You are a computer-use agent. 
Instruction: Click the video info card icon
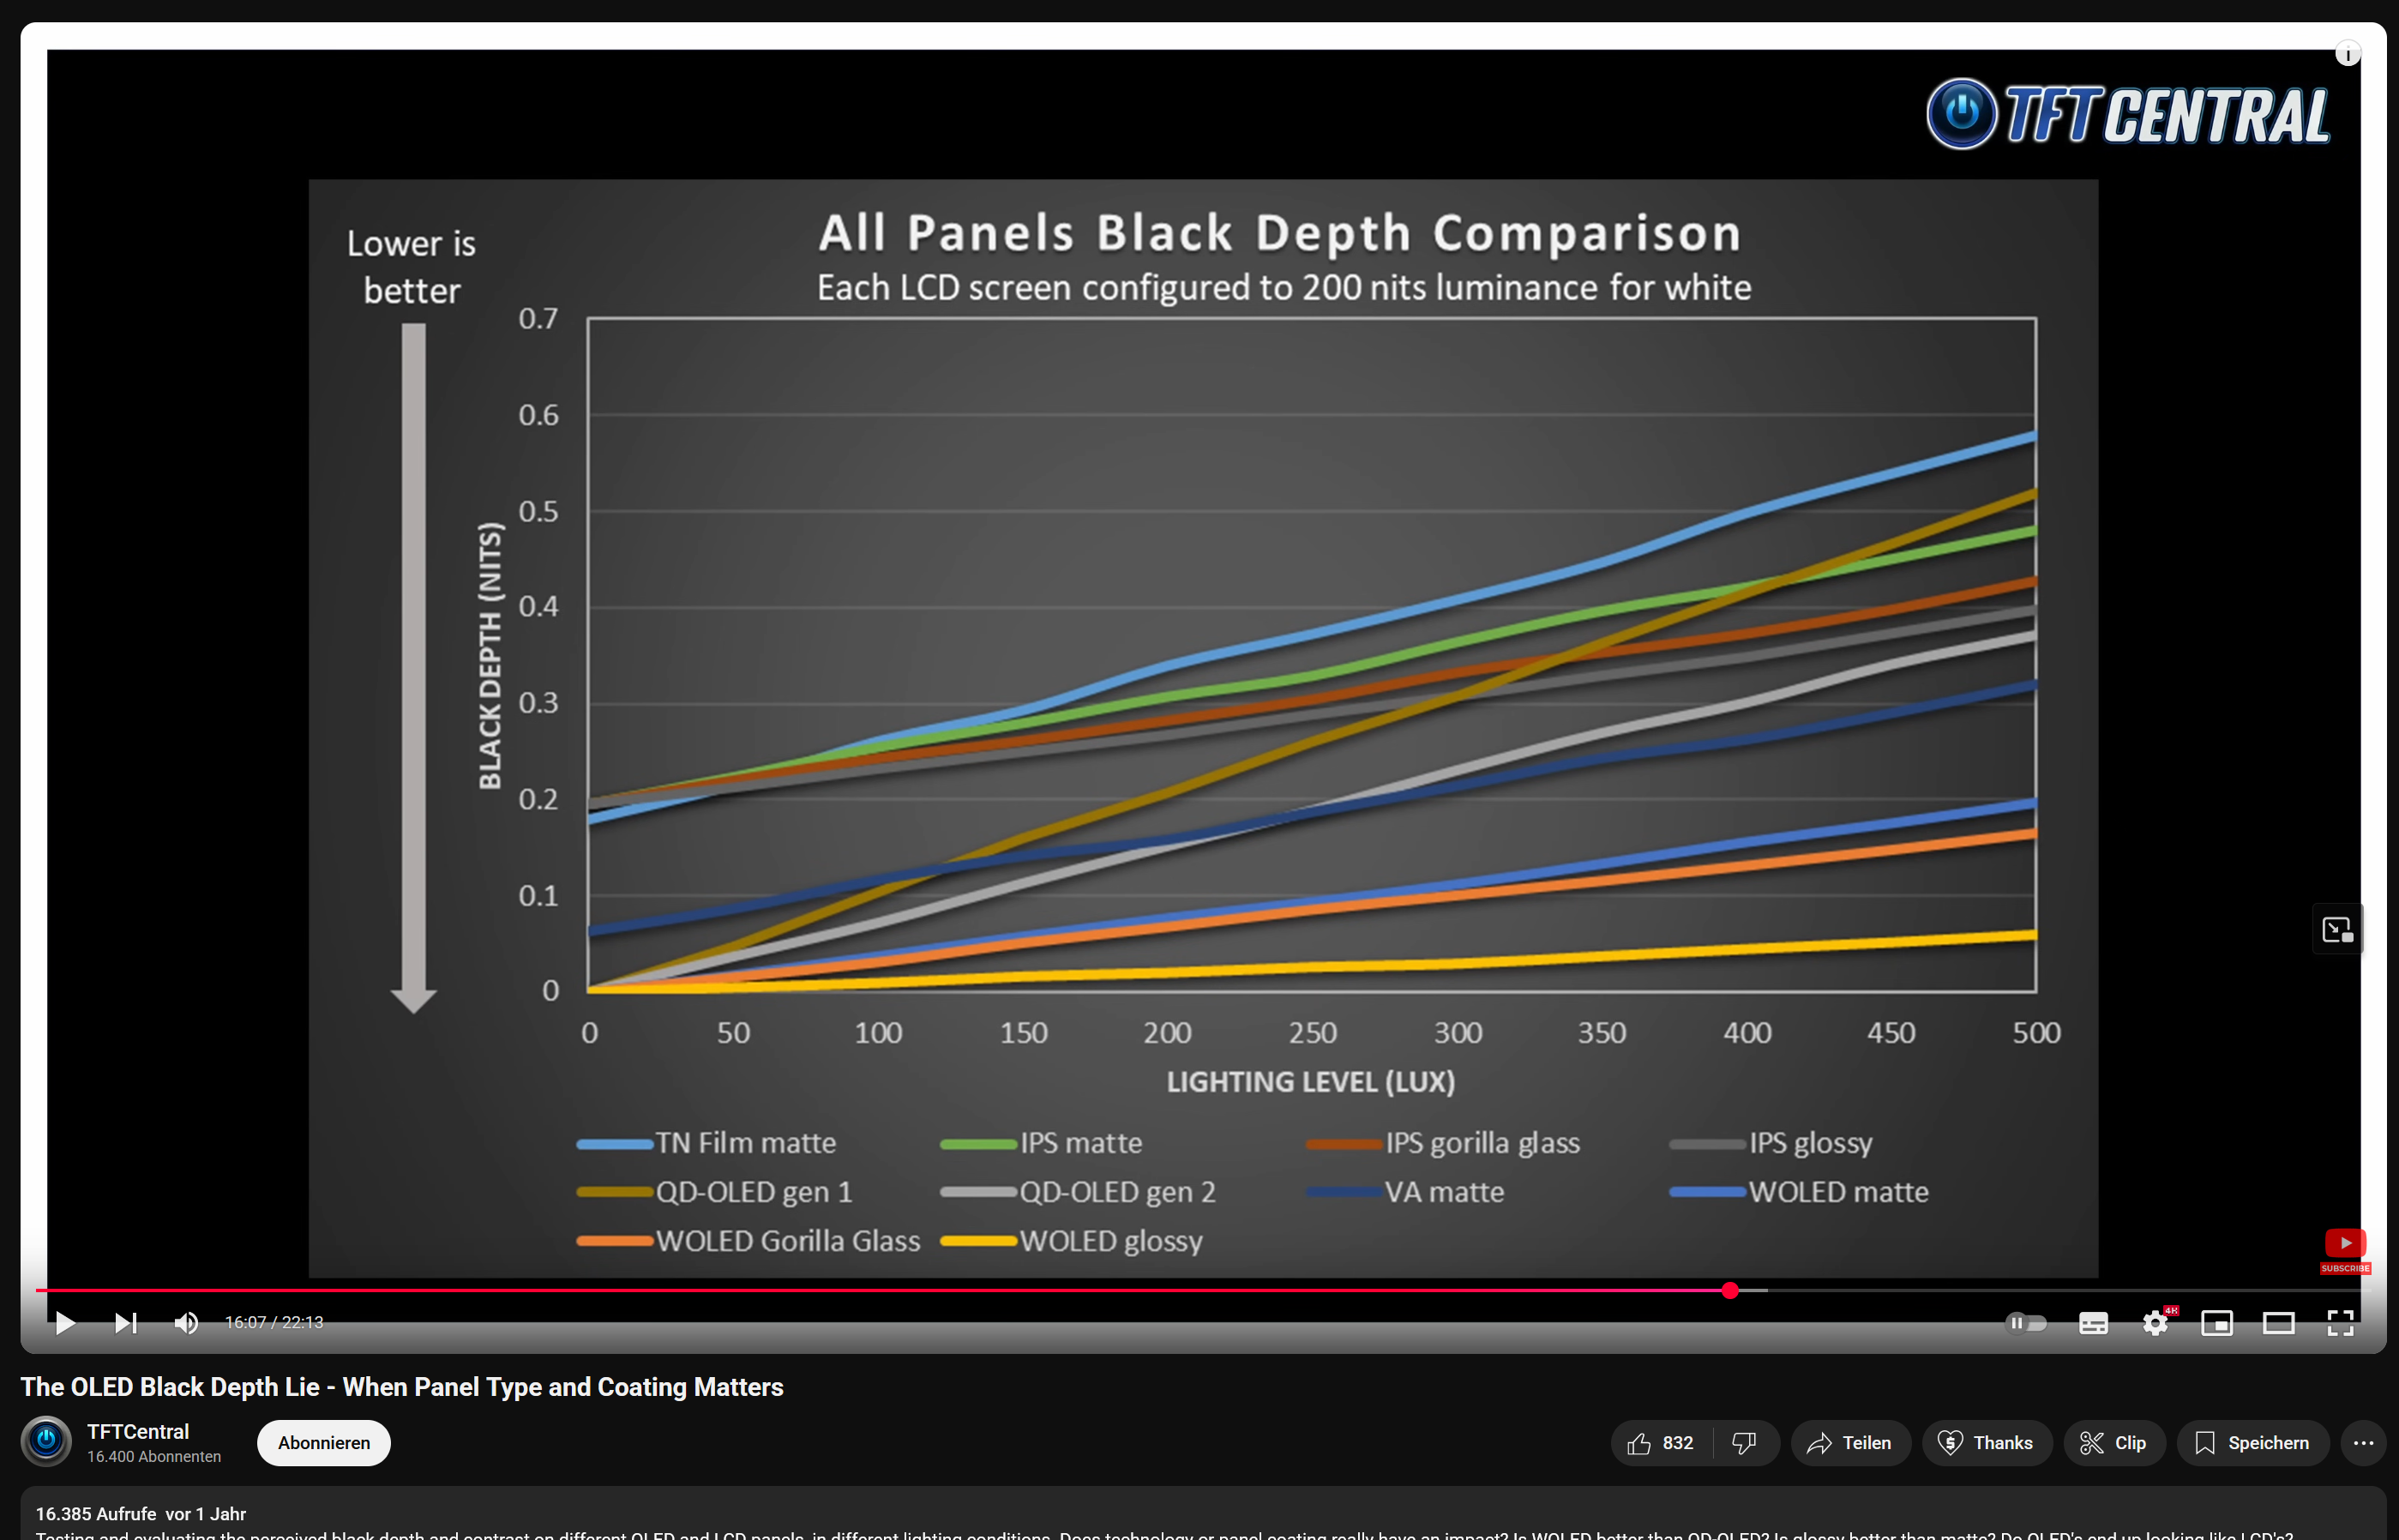(x=2347, y=54)
